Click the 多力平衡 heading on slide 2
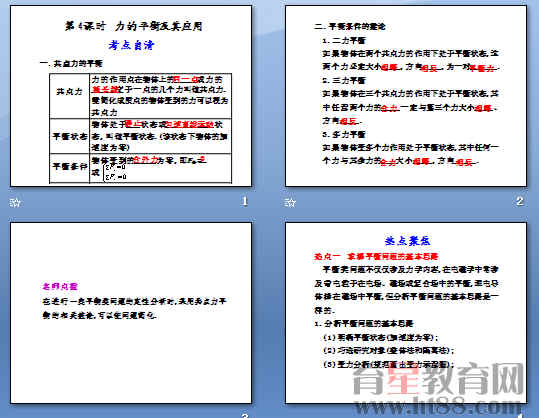This screenshot has width=539, height=418. point(344,134)
